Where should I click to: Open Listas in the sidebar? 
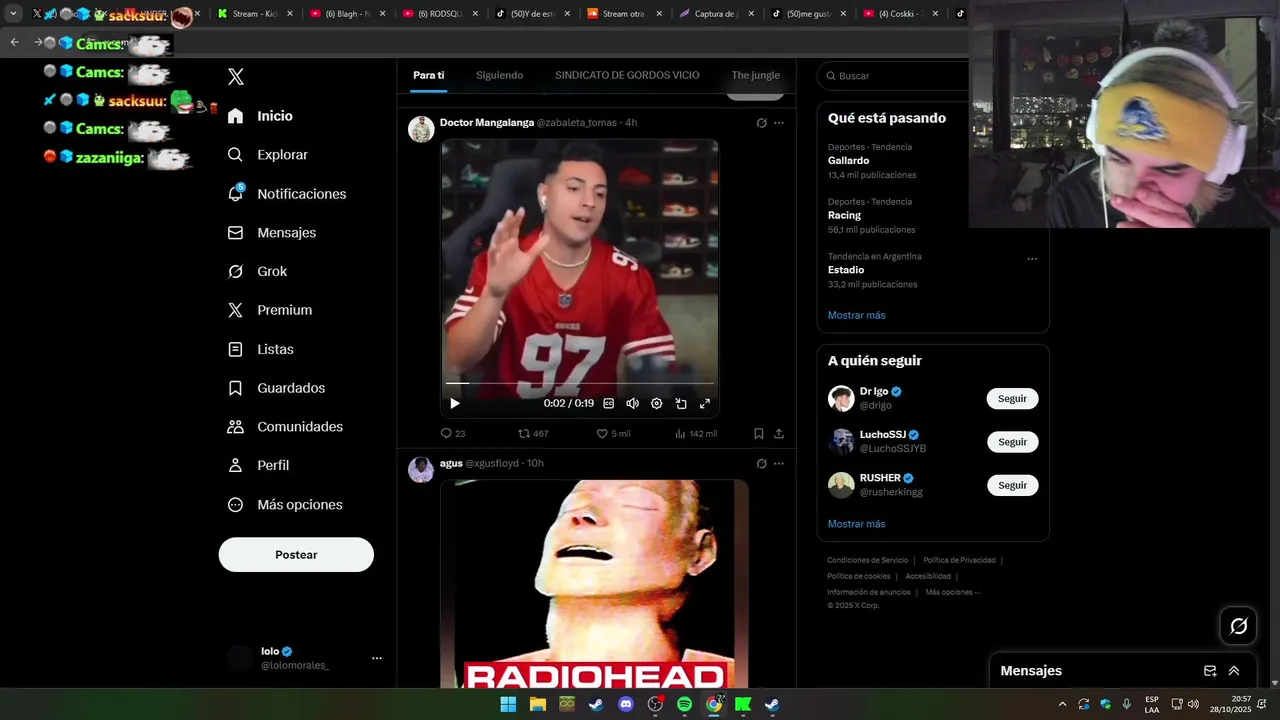(x=260, y=349)
